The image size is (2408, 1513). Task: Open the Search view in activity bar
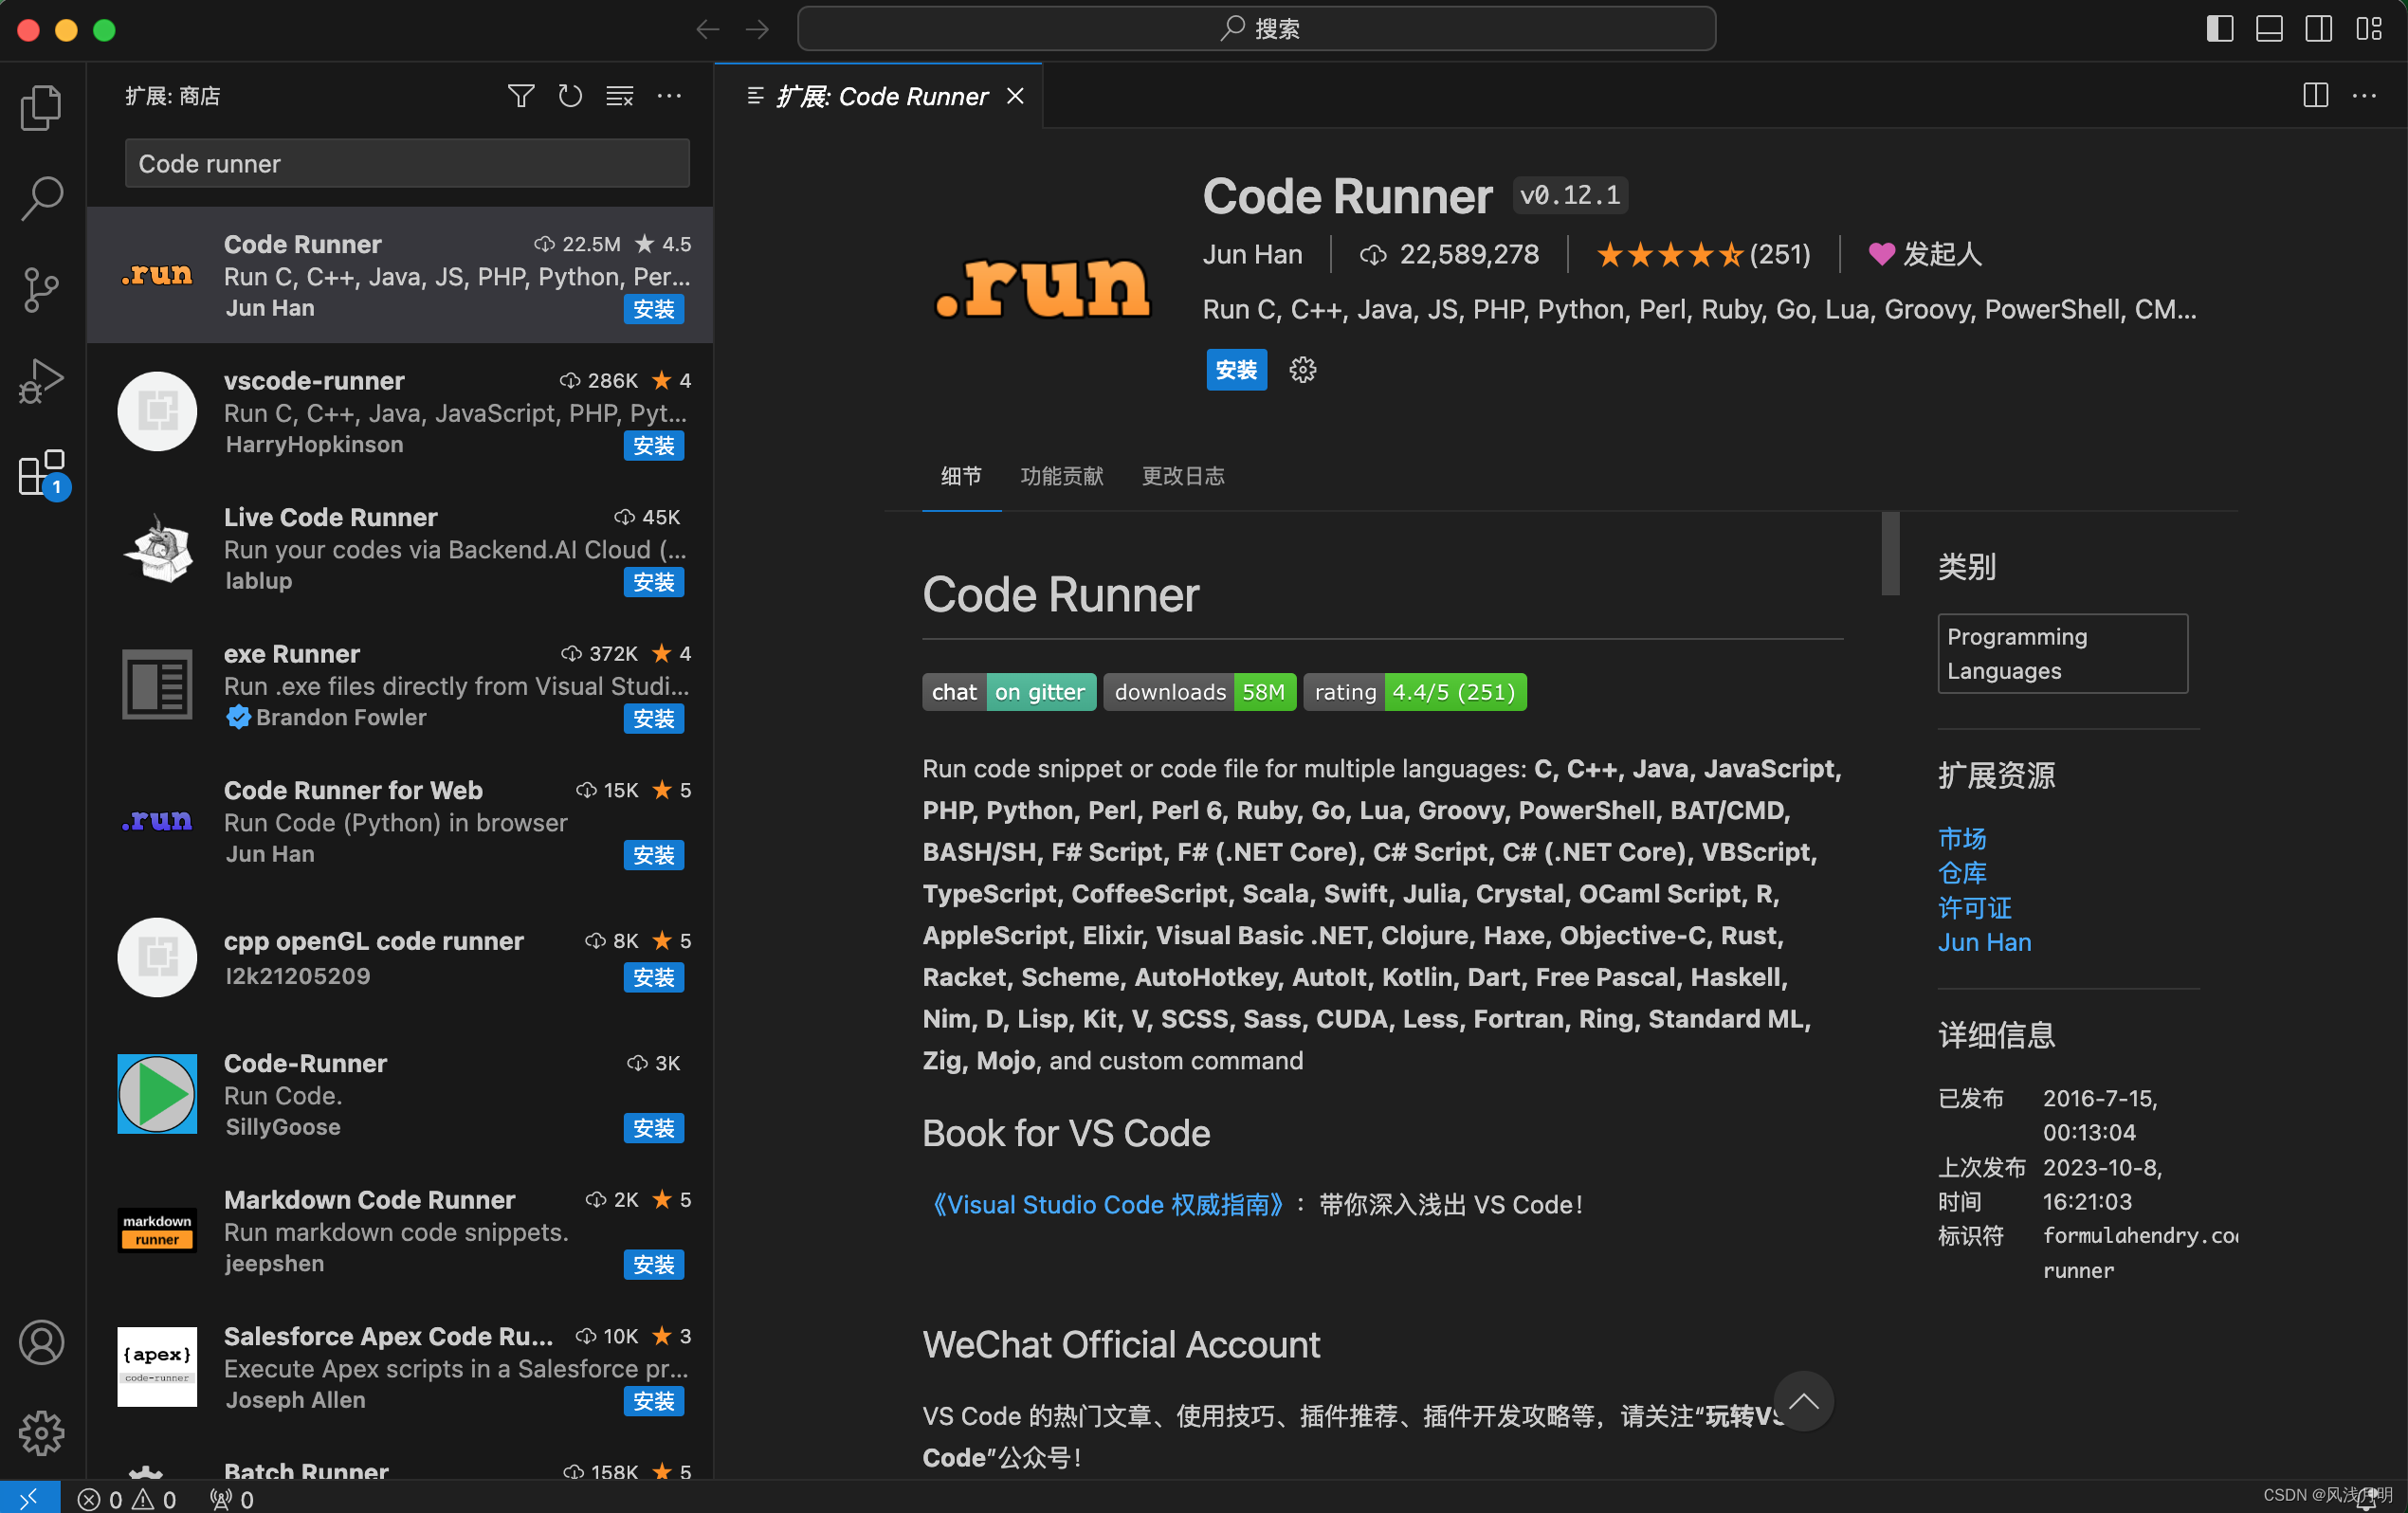[41, 197]
